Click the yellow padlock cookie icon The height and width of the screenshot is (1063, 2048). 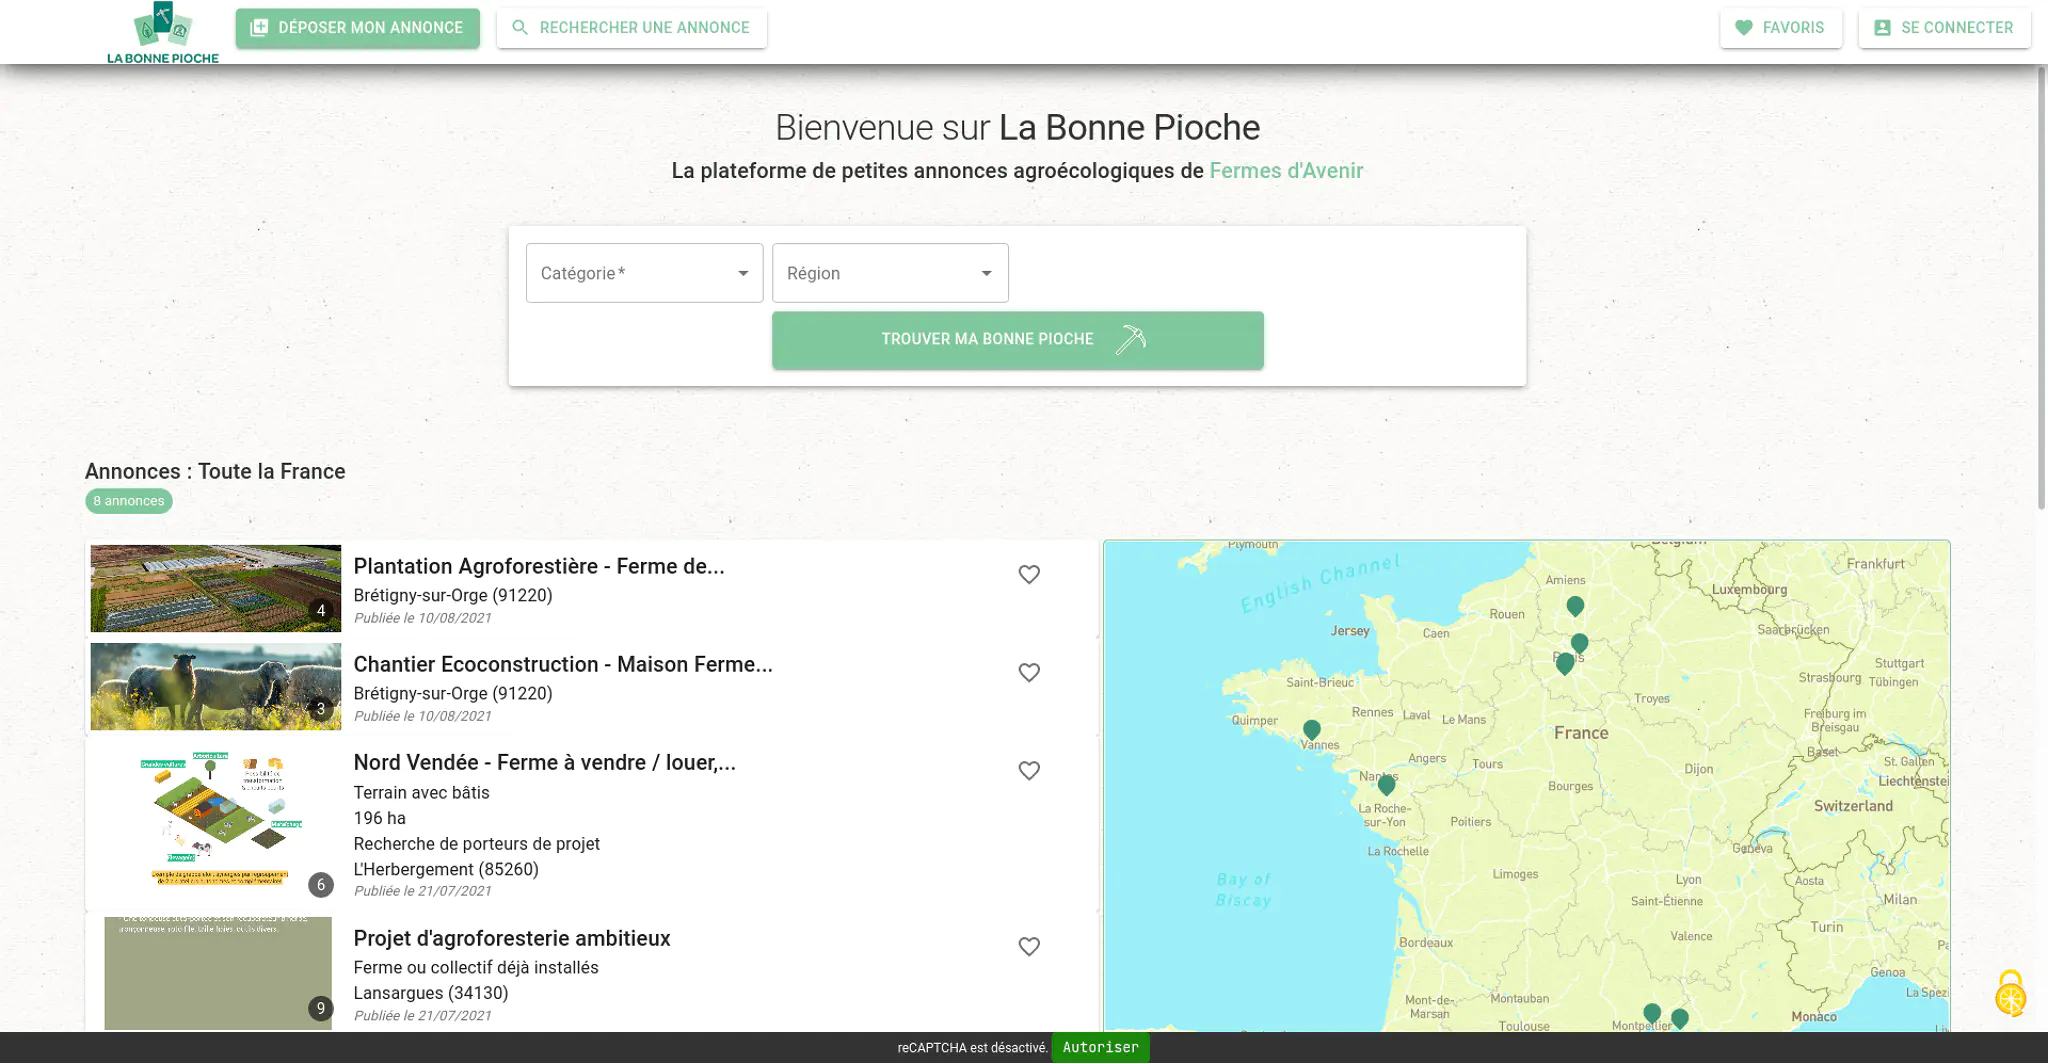(x=2010, y=993)
